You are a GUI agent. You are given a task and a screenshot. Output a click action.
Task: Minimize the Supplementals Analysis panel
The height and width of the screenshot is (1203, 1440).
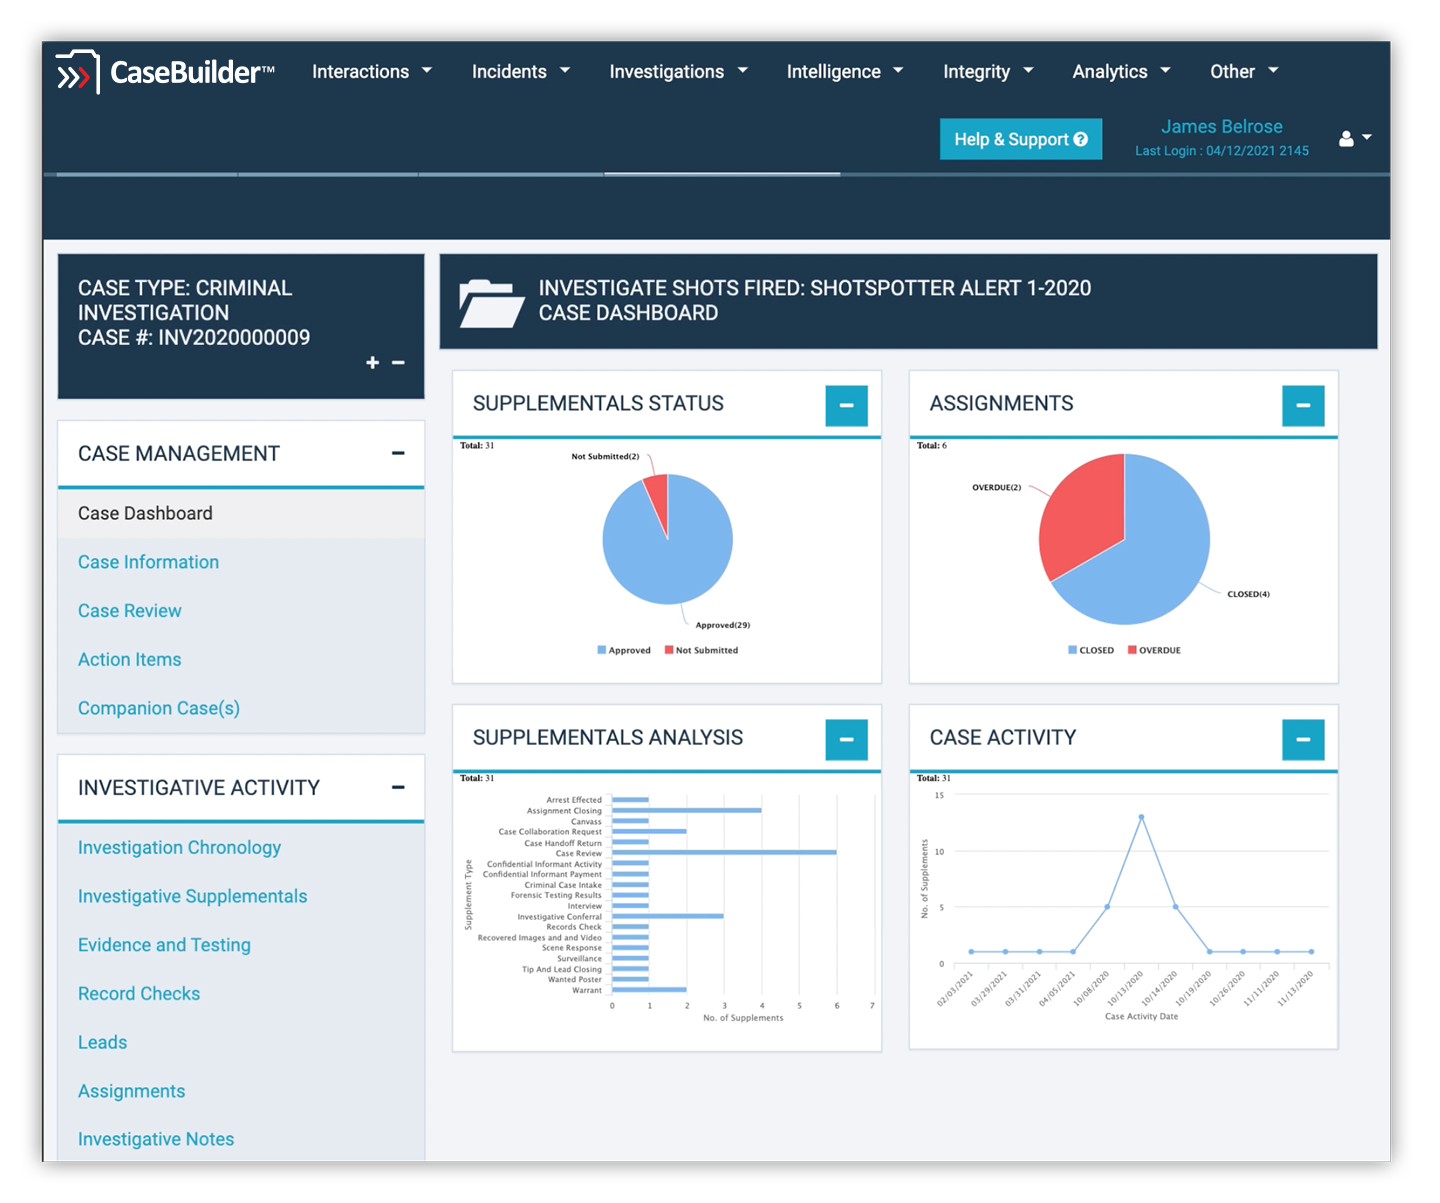point(846,740)
